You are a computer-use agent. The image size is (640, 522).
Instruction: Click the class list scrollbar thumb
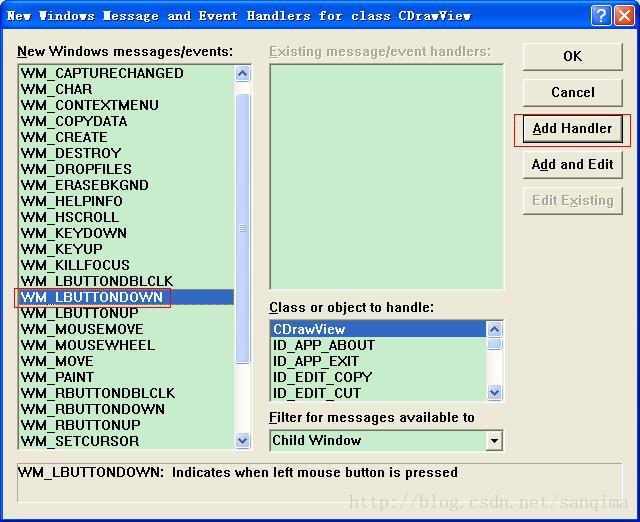pyautogui.click(x=494, y=344)
